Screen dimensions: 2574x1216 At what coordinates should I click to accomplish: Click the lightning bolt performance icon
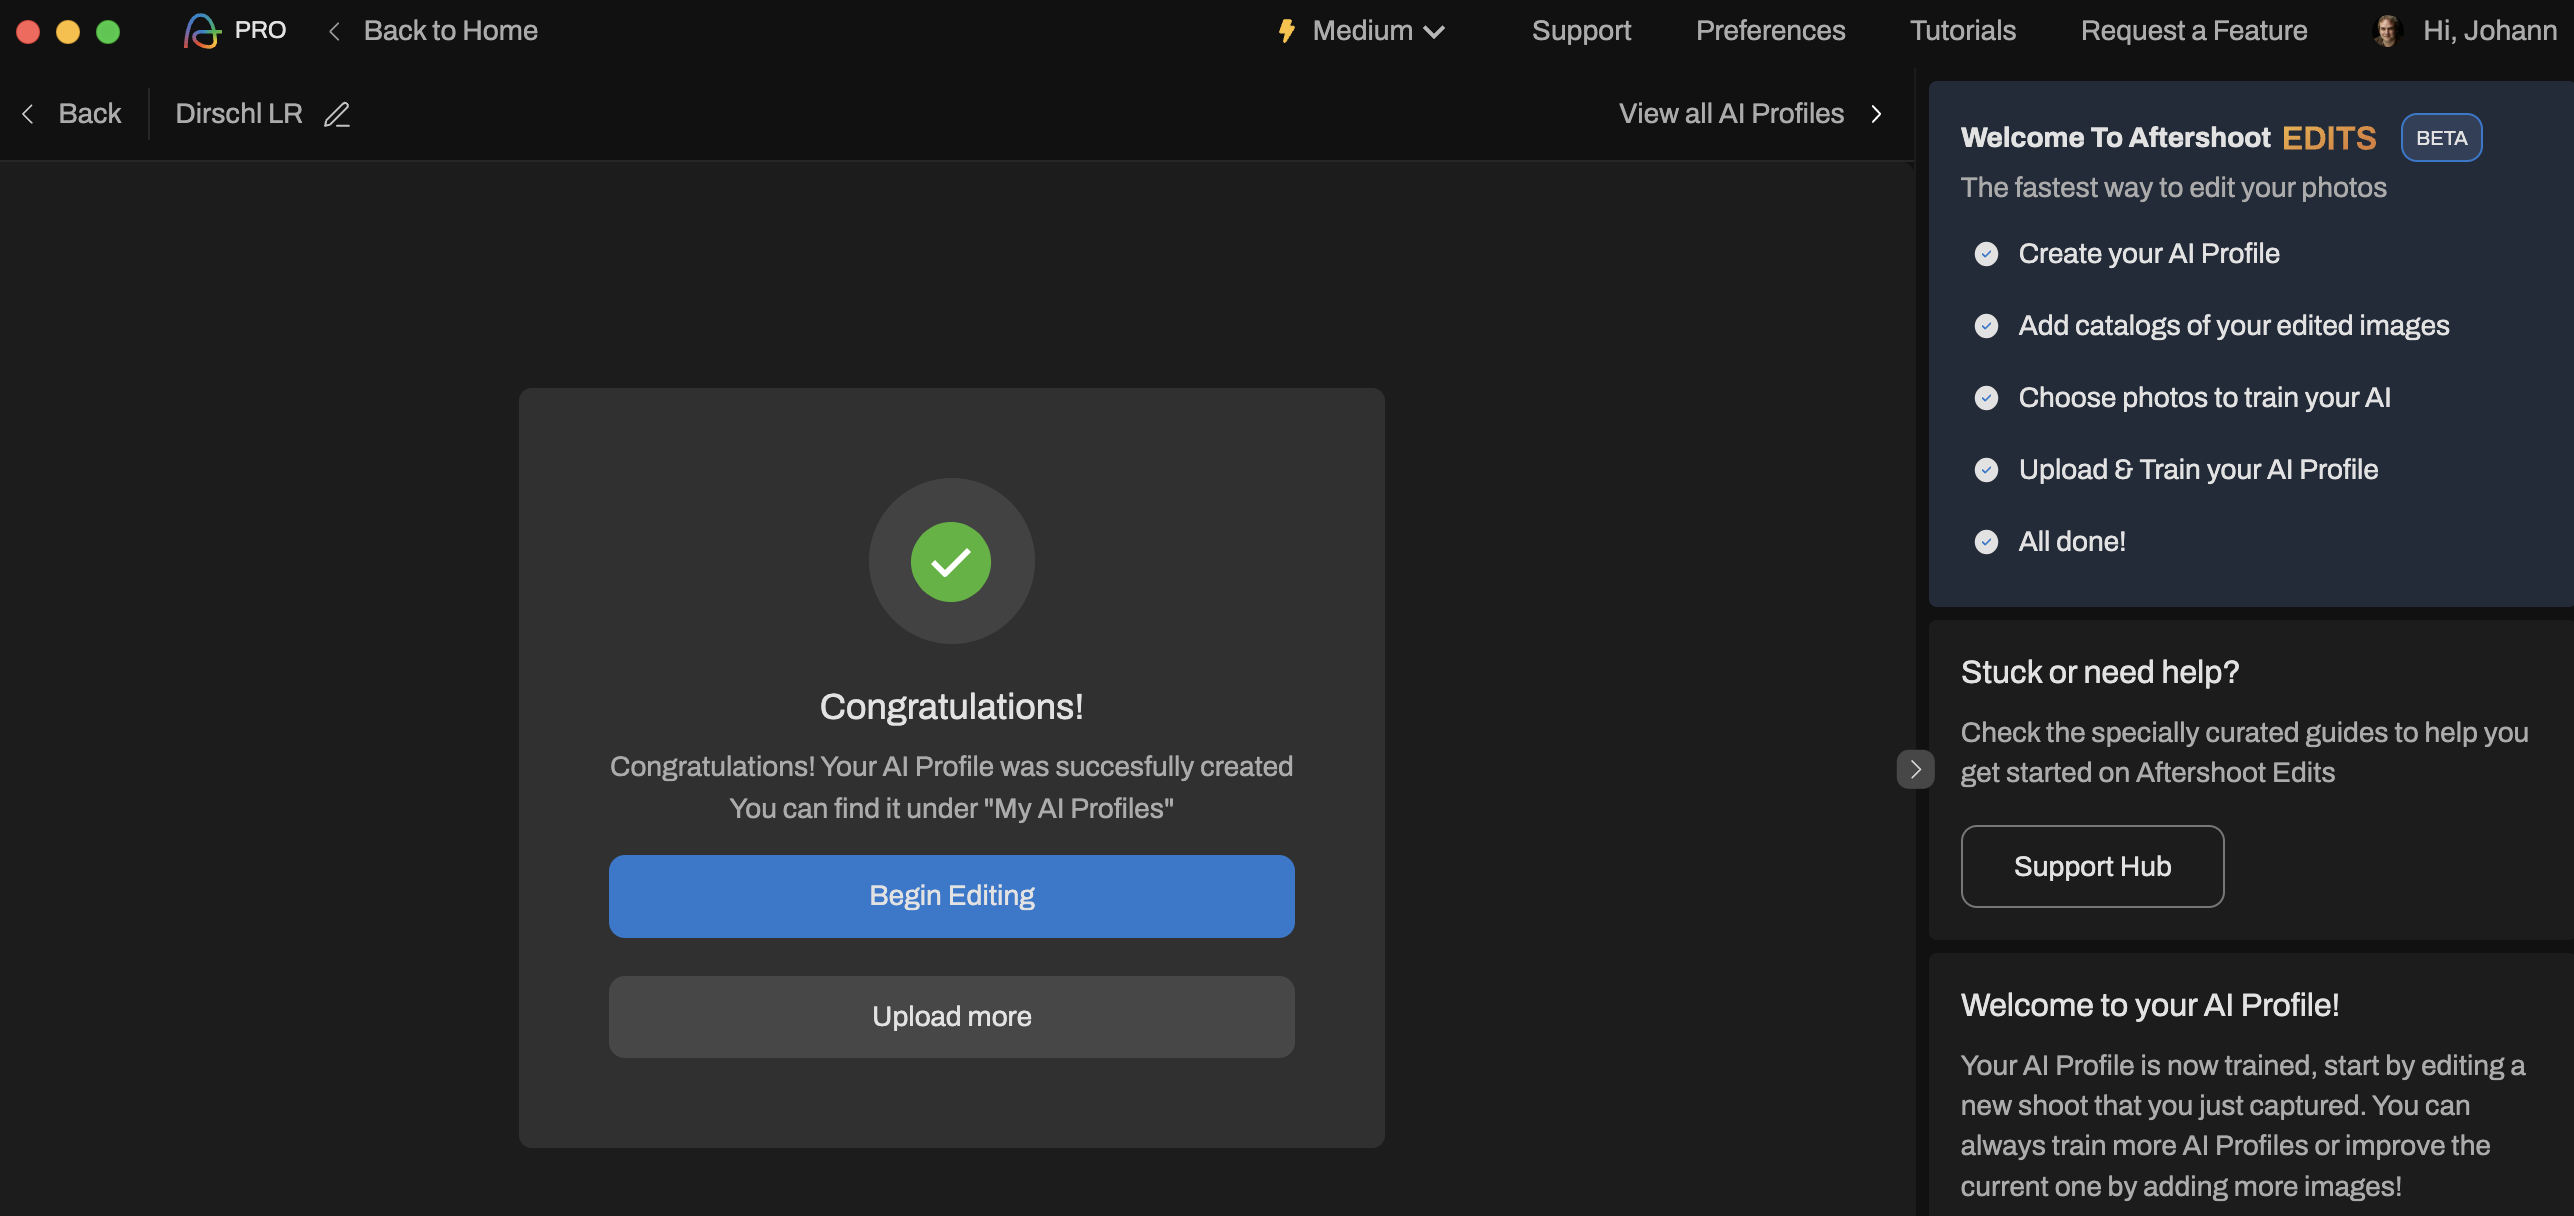click(x=1287, y=31)
